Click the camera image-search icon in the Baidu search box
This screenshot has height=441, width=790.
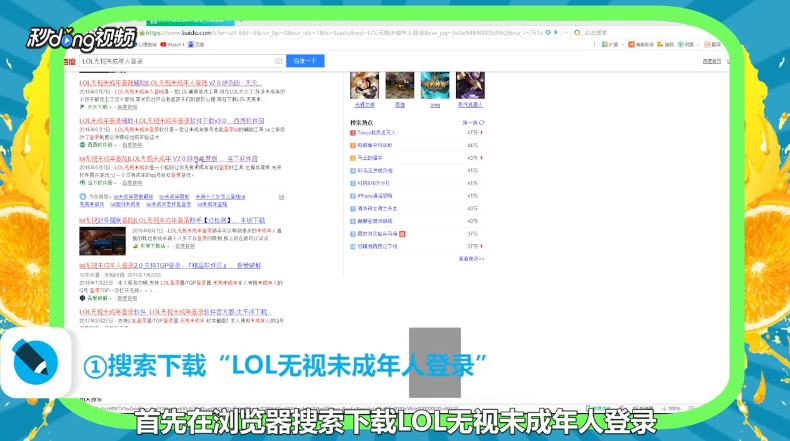point(278,61)
